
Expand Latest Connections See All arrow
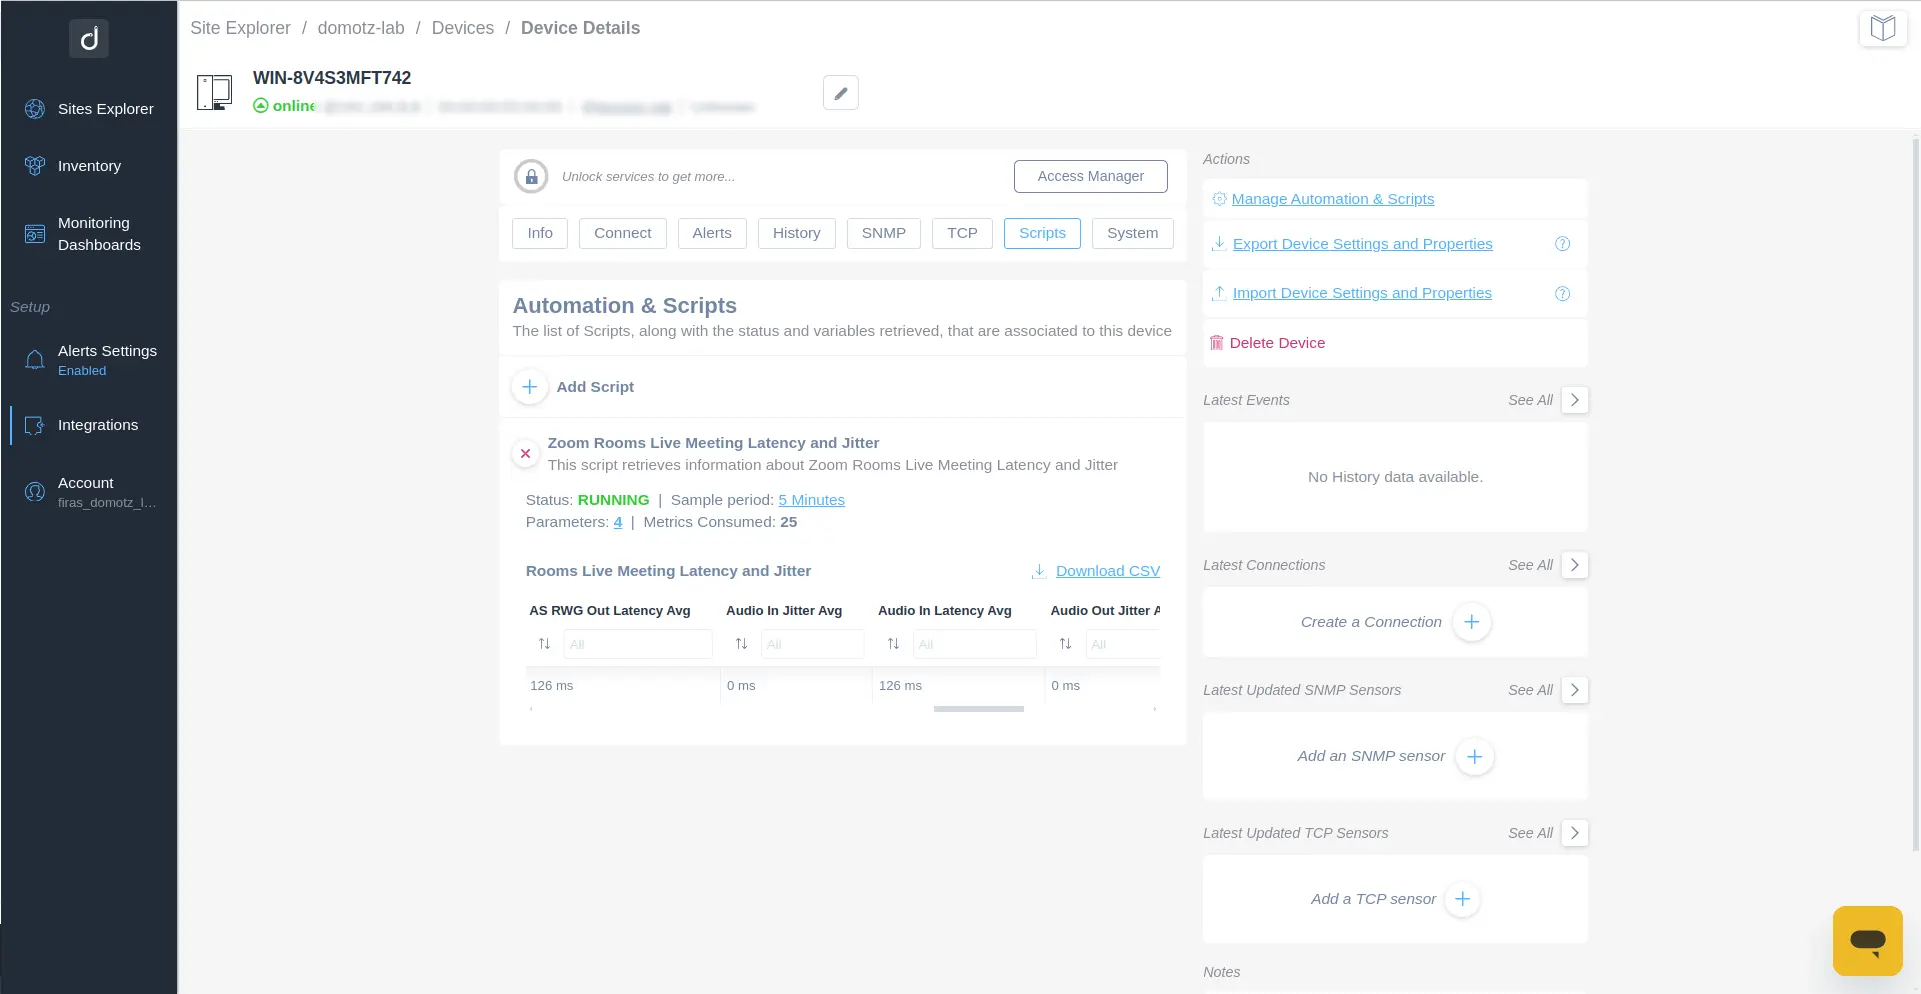coord(1574,565)
